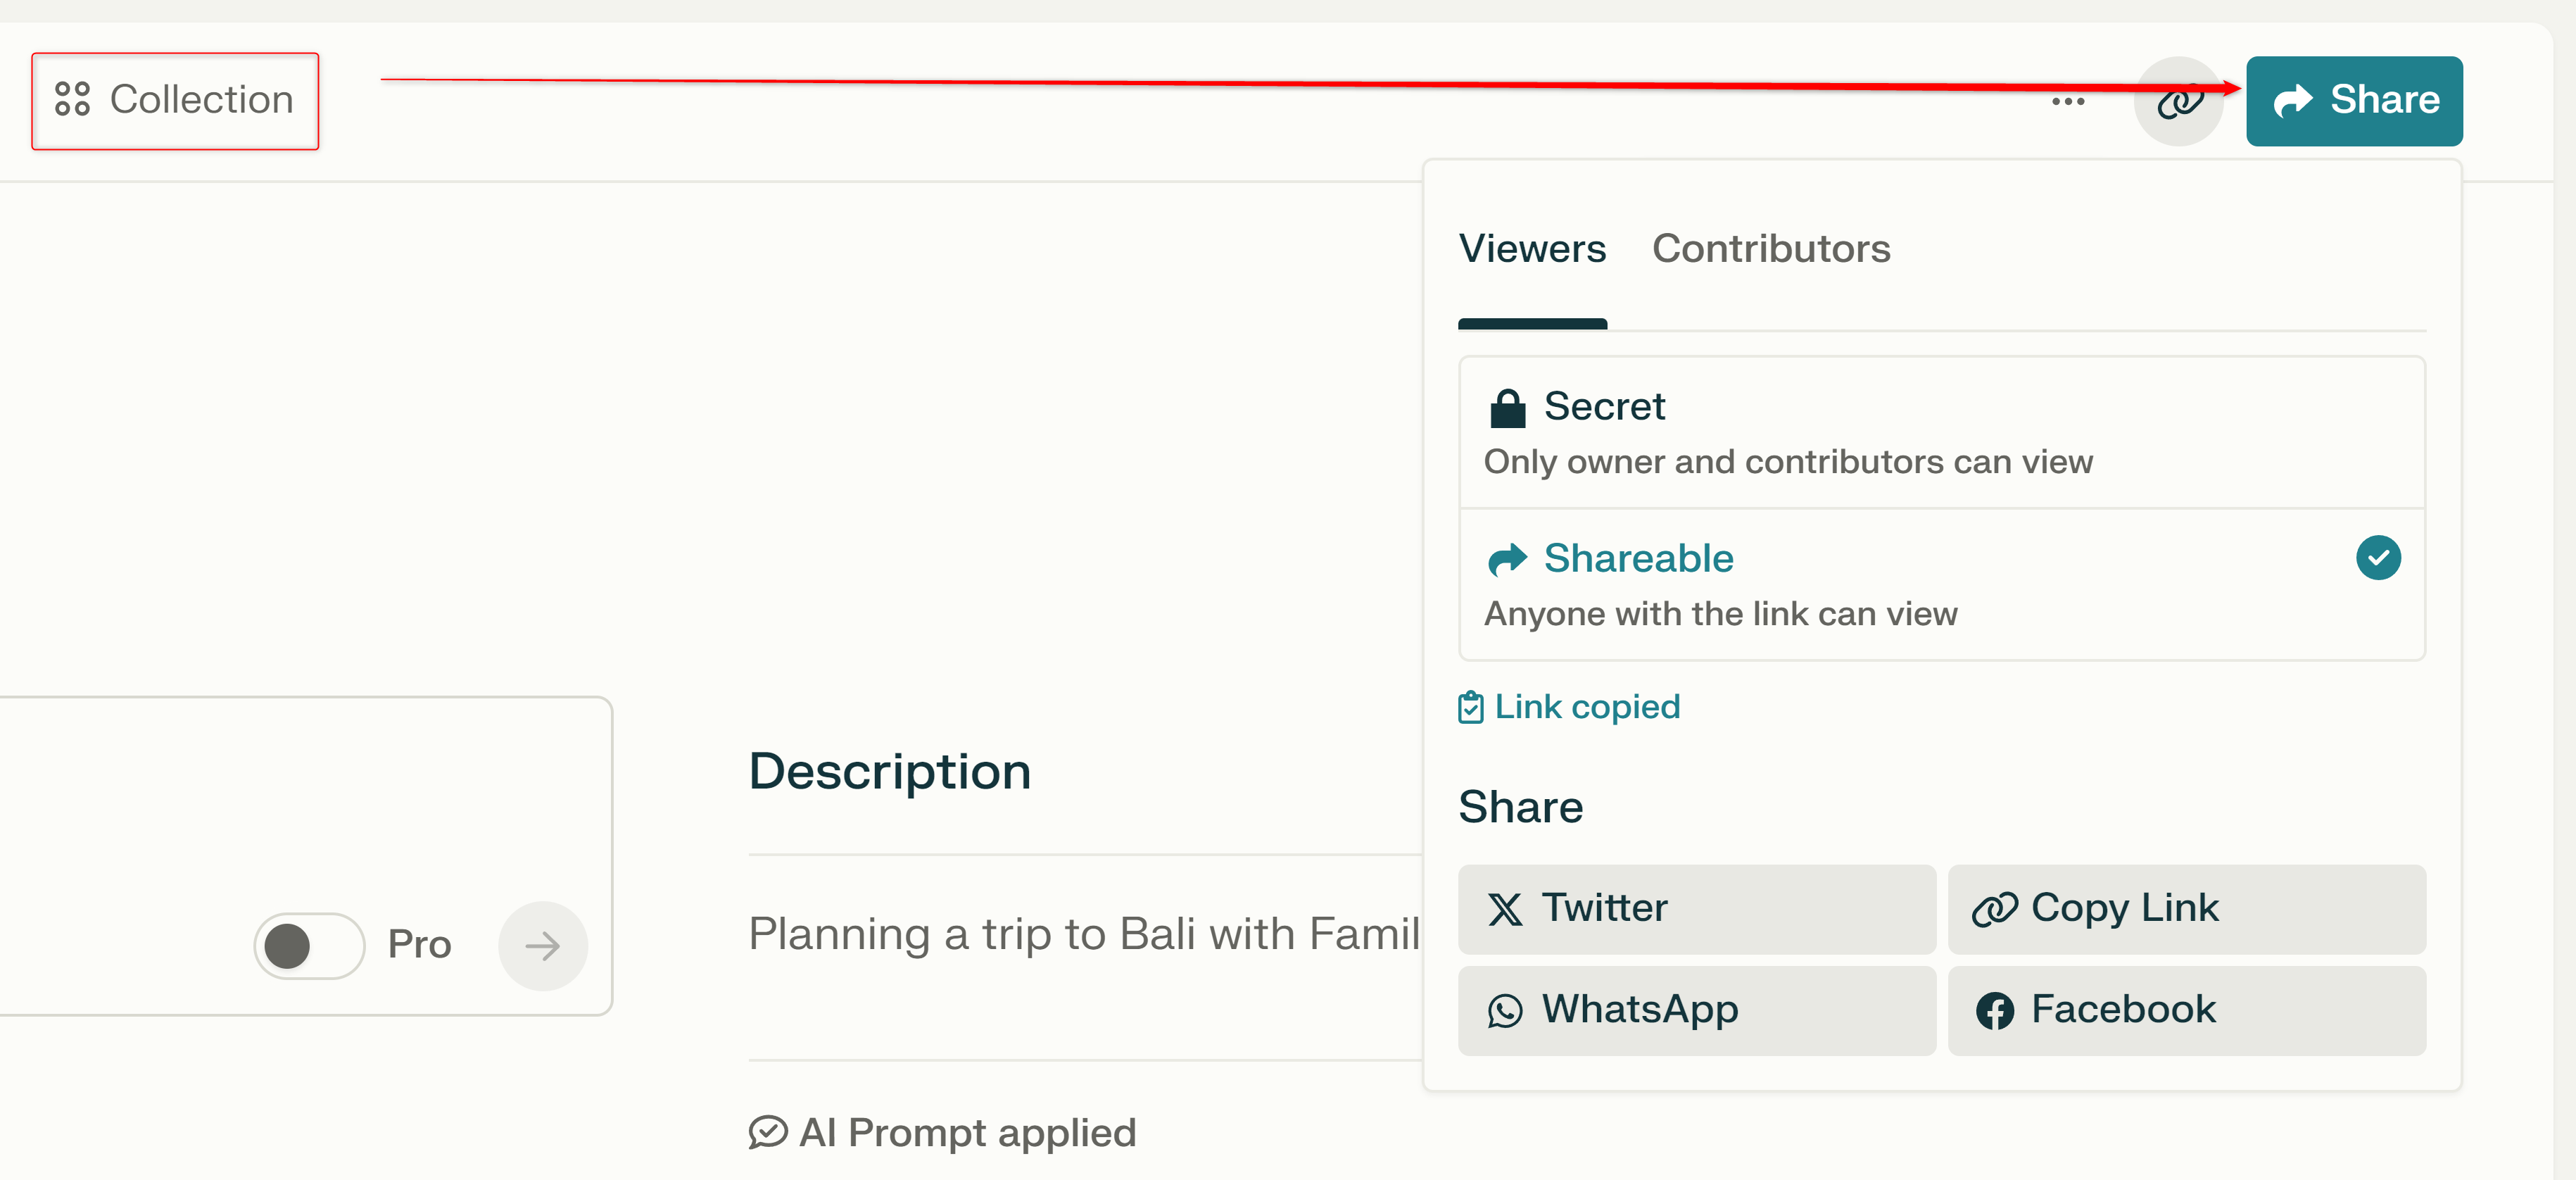Click the copy link chain icon
Viewport: 2576px width, 1180px height.
[2178, 101]
